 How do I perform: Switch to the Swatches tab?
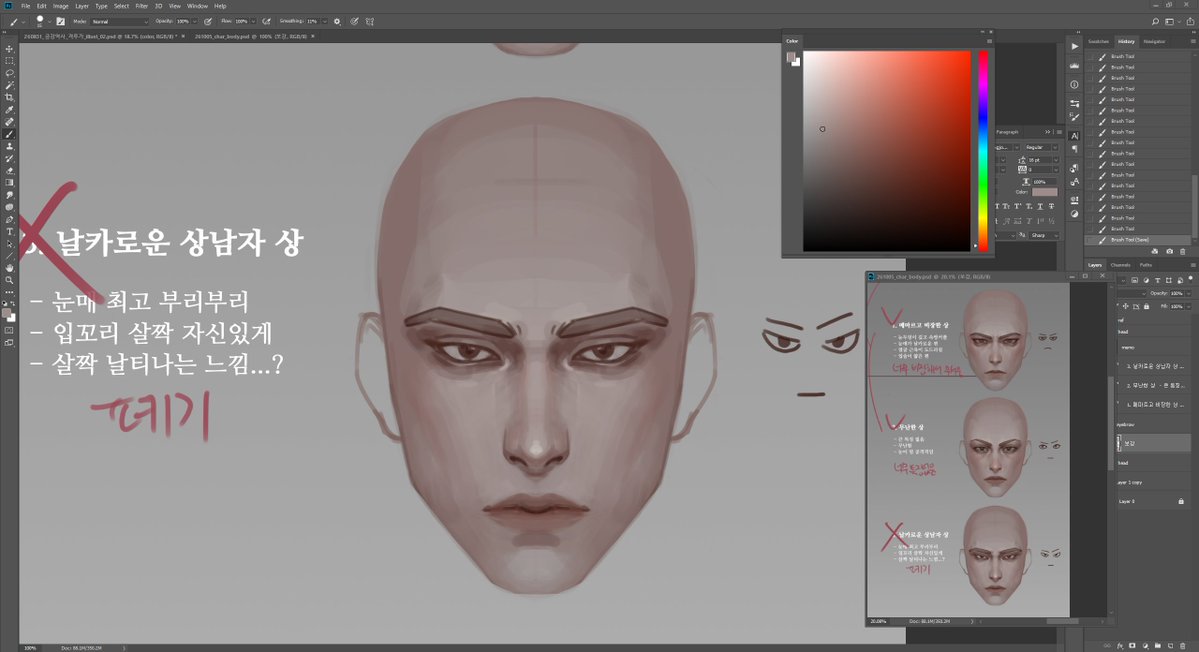click(1099, 41)
